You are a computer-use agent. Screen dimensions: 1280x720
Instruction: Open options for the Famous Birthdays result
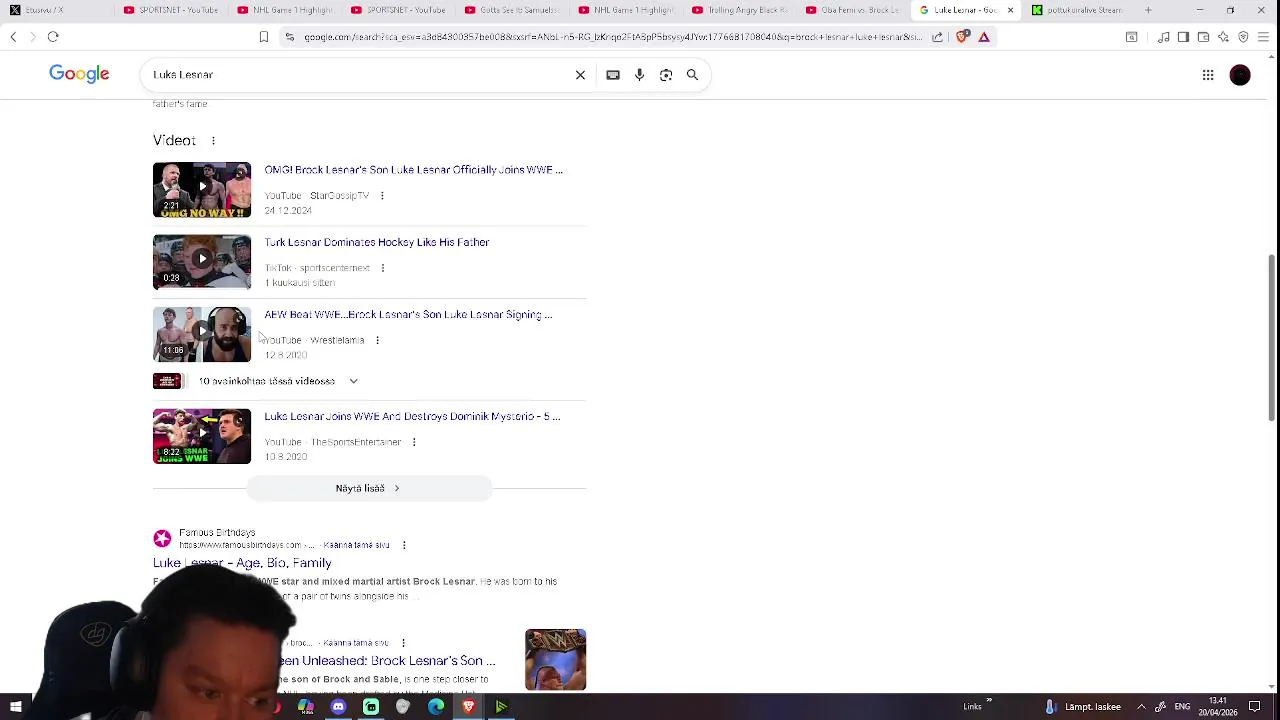pyautogui.click(x=404, y=545)
